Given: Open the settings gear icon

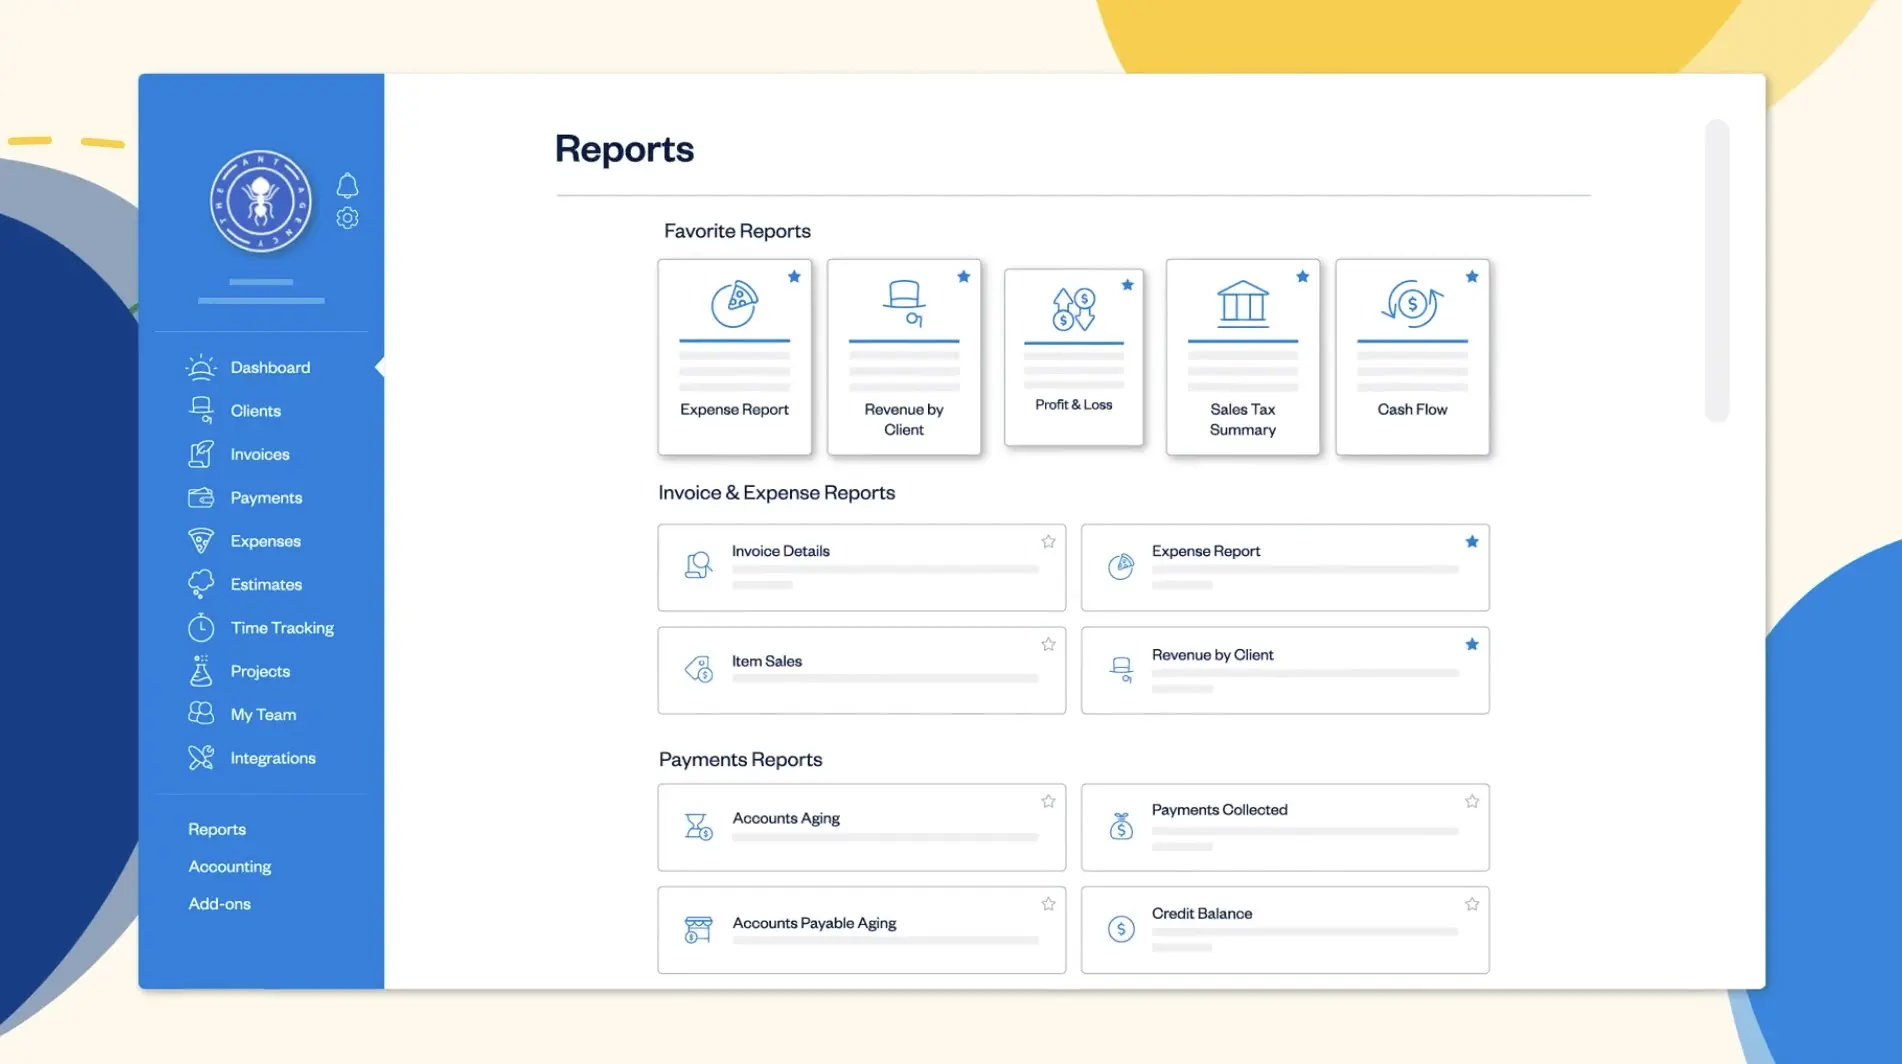Looking at the screenshot, I should (347, 217).
